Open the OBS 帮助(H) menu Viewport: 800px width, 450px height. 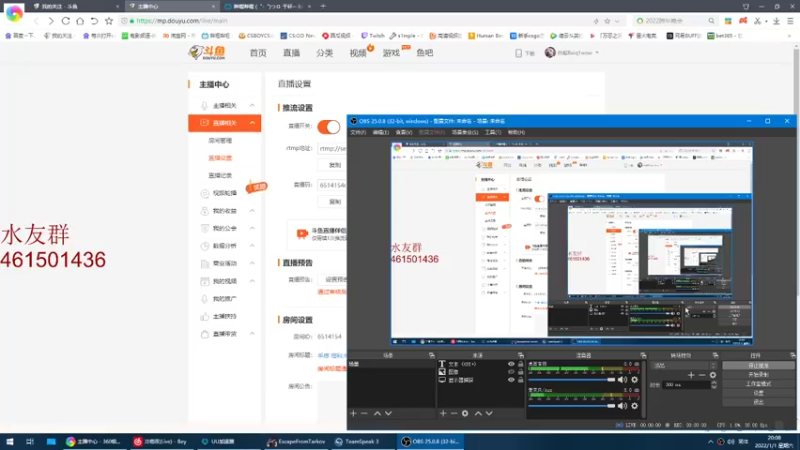coord(516,132)
